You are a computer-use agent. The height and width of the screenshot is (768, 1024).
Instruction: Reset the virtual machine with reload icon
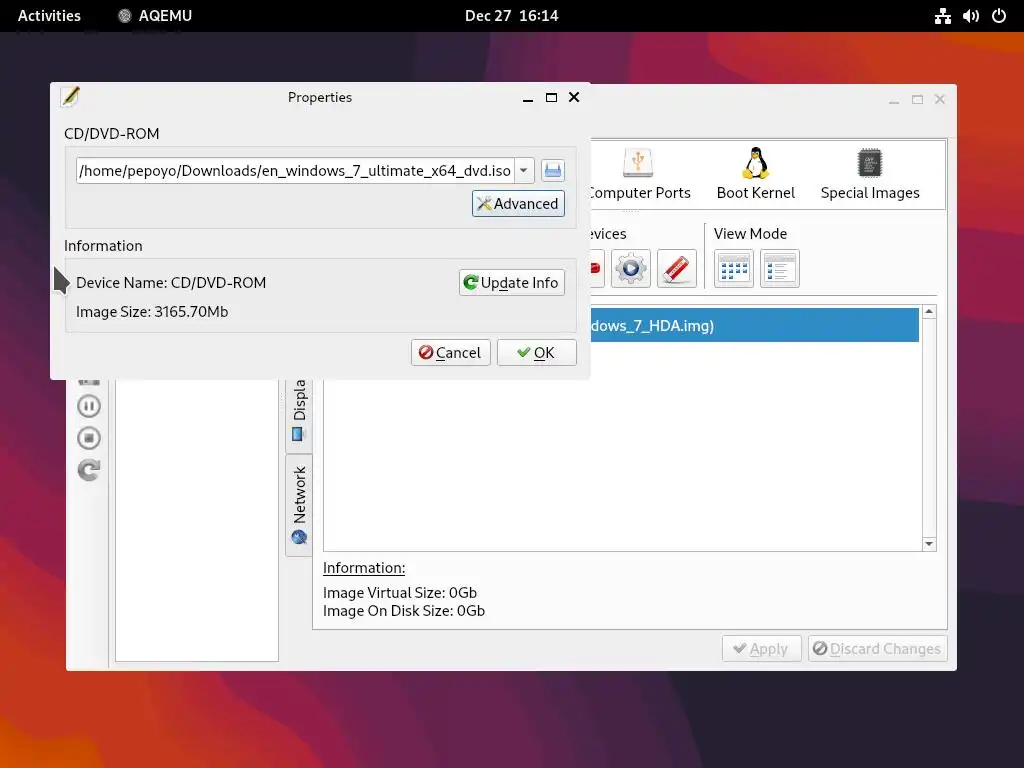coord(89,470)
